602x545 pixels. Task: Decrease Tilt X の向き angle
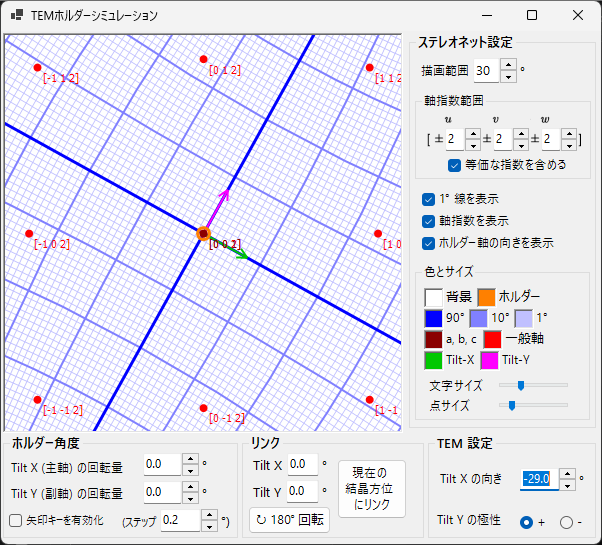(x=567, y=485)
